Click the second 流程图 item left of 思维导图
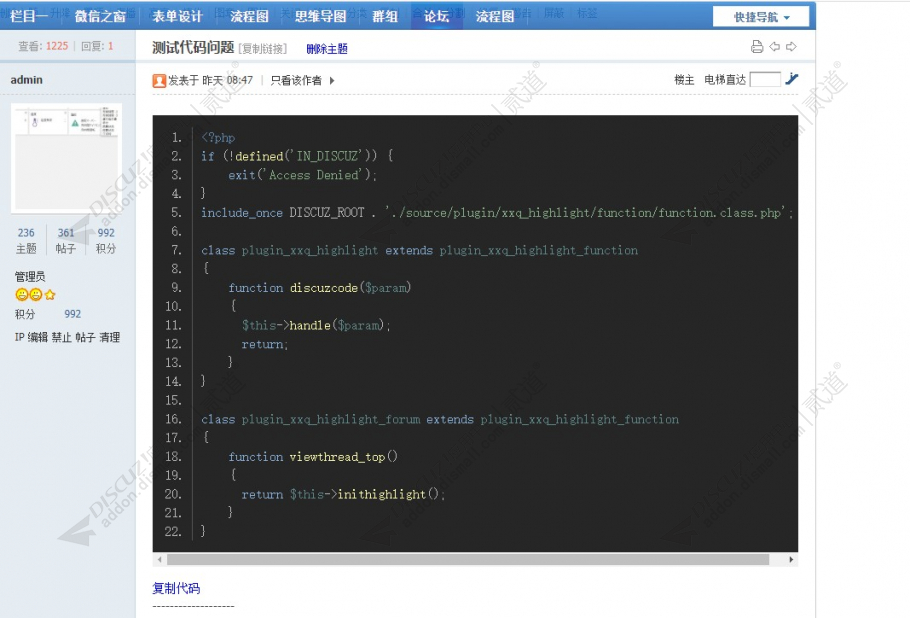The height and width of the screenshot is (618, 910). [x=250, y=16]
